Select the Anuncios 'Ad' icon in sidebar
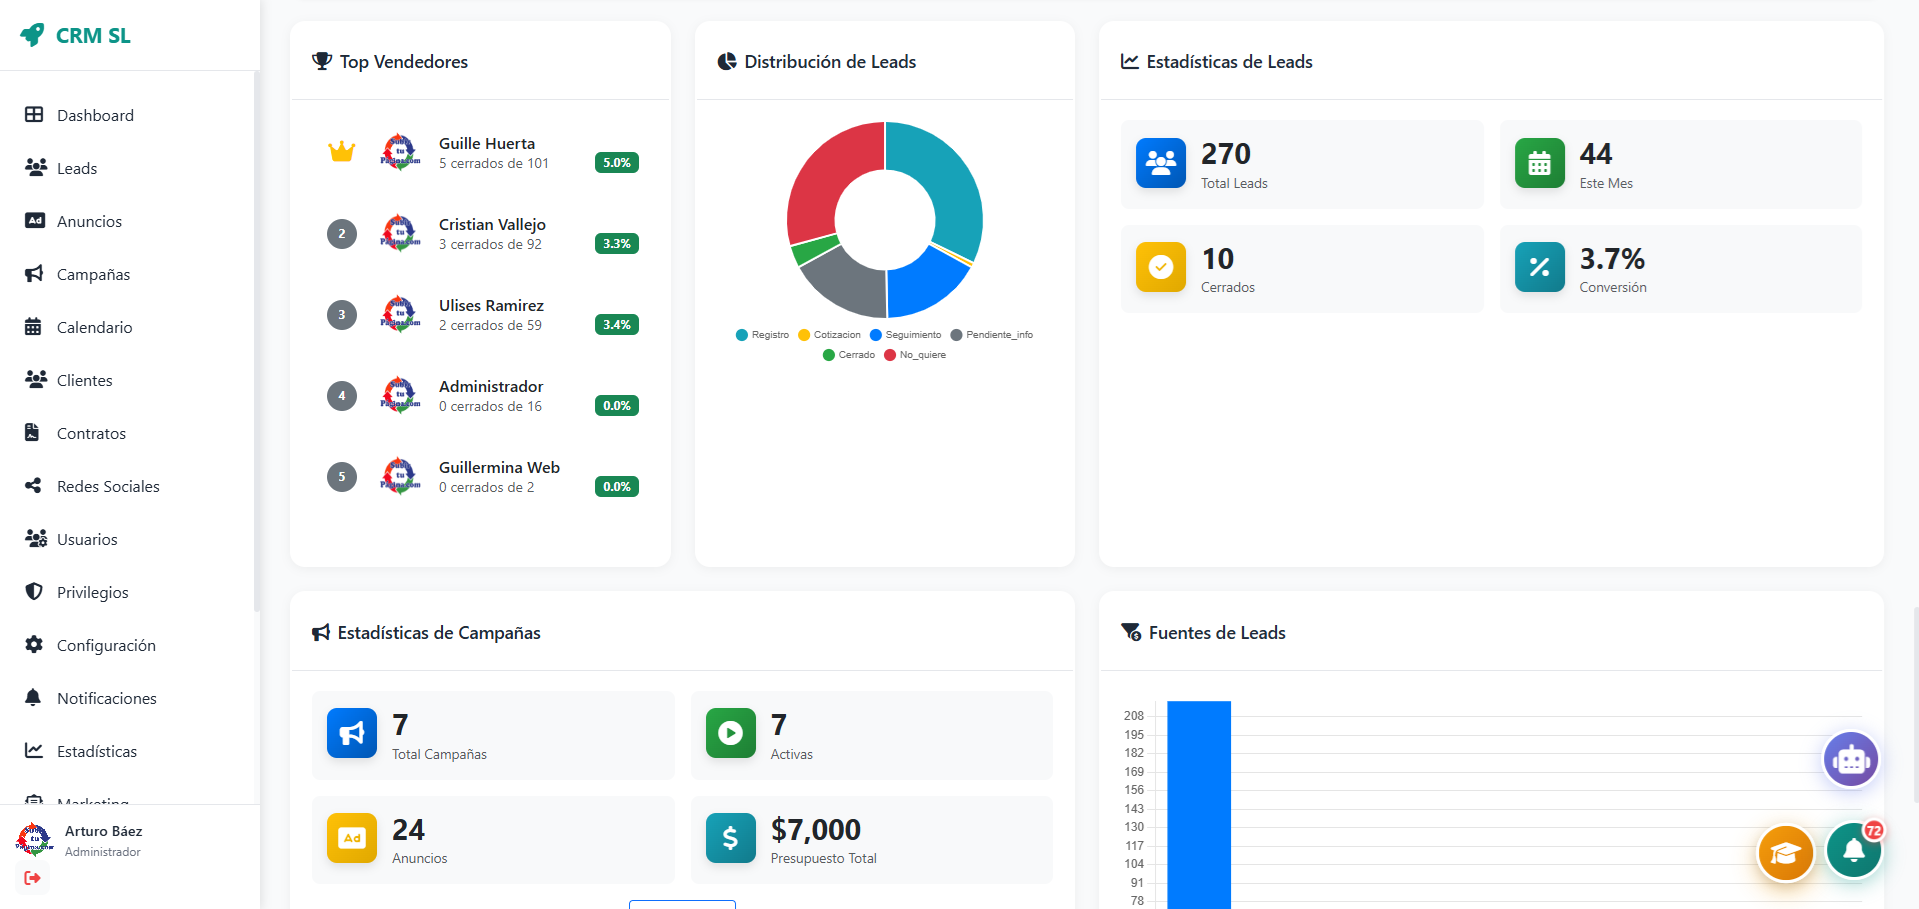Image resolution: width=1919 pixels, height=909 pixels. click(x=36, y=221)
